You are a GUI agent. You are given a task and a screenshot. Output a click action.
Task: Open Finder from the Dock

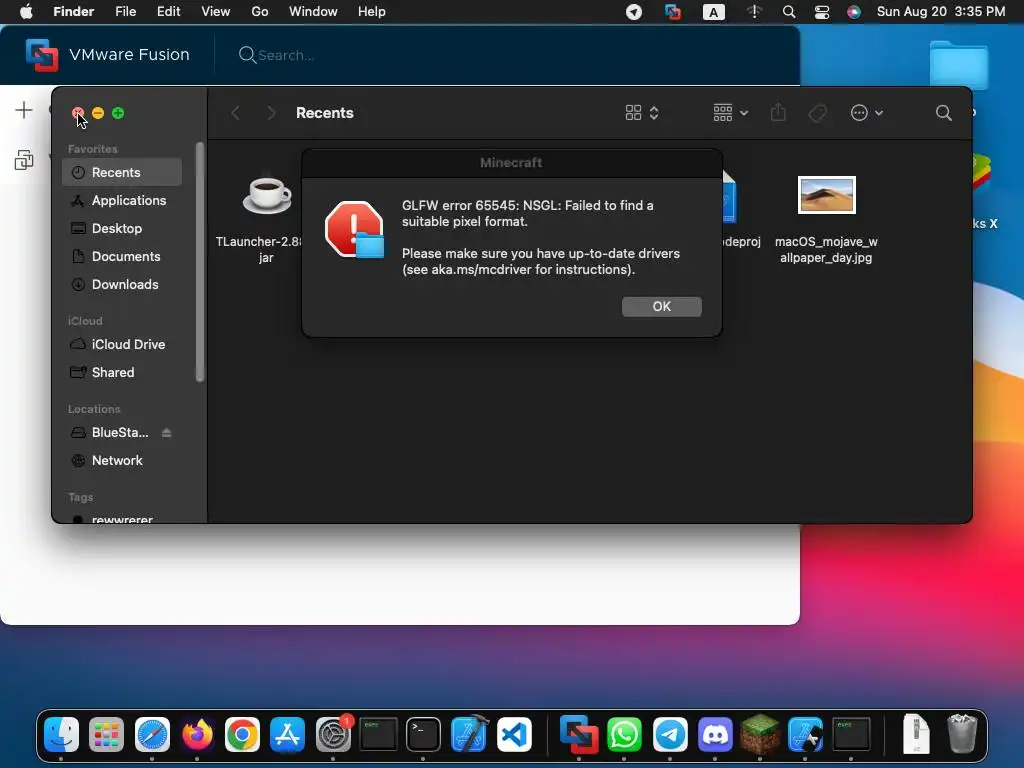coord(61,734)
